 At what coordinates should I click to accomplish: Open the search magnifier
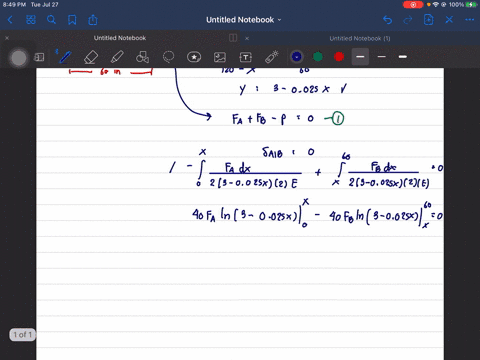tap(51, 20)
